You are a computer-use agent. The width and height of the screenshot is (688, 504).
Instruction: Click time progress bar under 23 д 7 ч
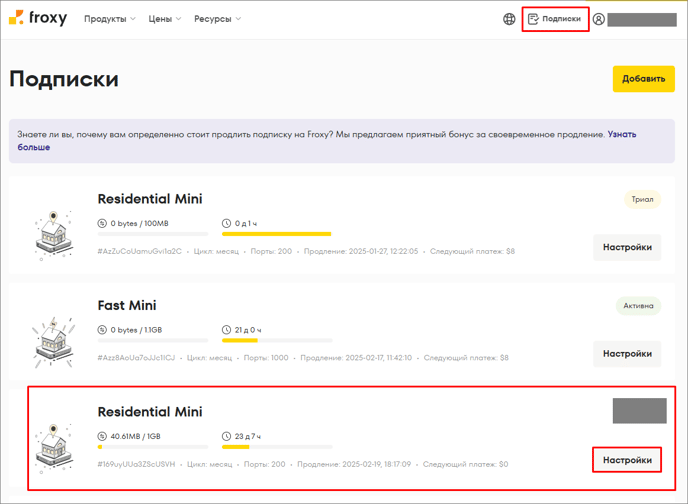pyautogui.click(x=277, y=447)
